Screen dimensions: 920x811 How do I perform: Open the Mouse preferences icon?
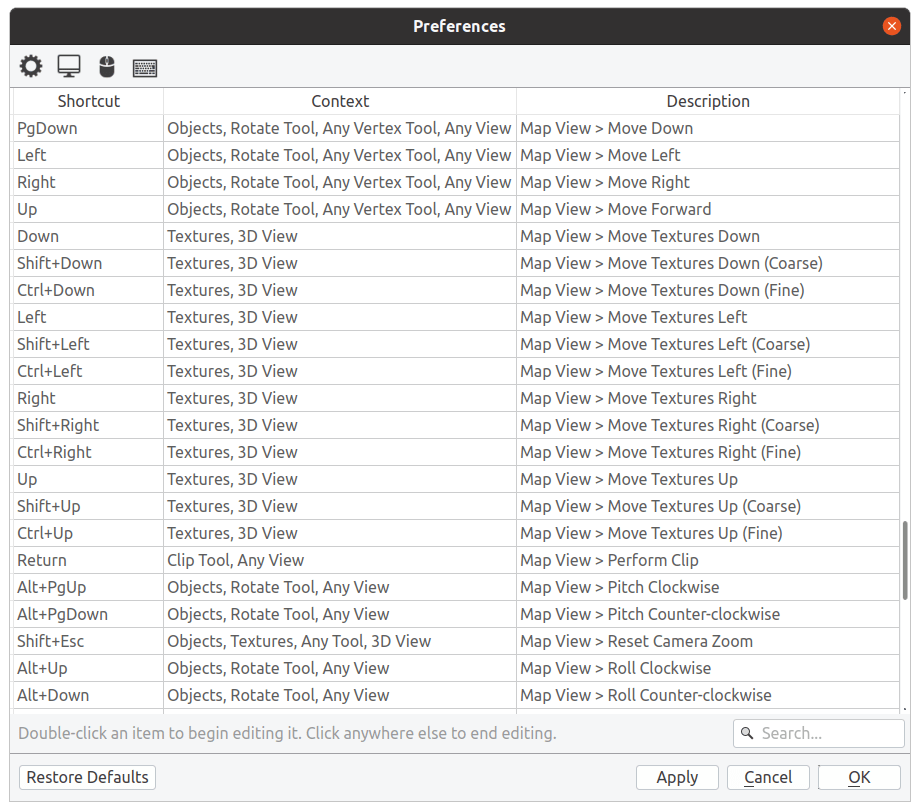pyautogui.click(x=107, y=67)
